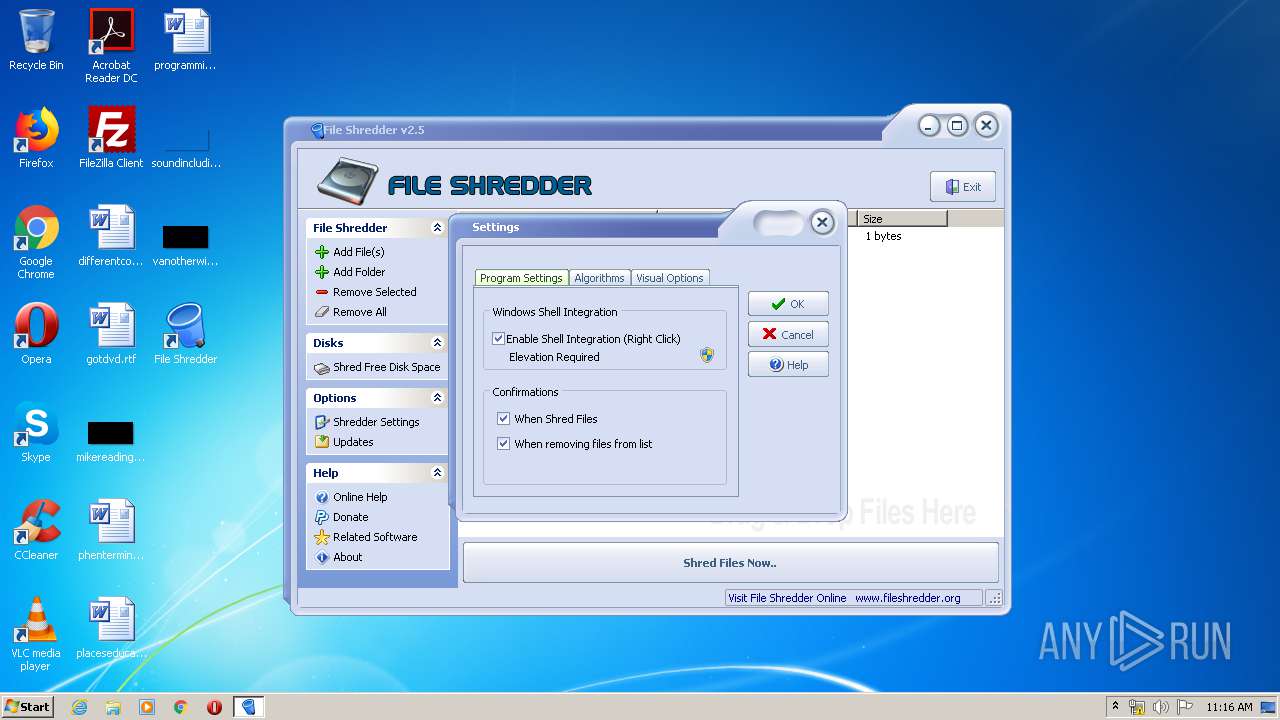Click the Help button in Settings
This screenshot has width=1280, height=720.
(x=788, y=365)
